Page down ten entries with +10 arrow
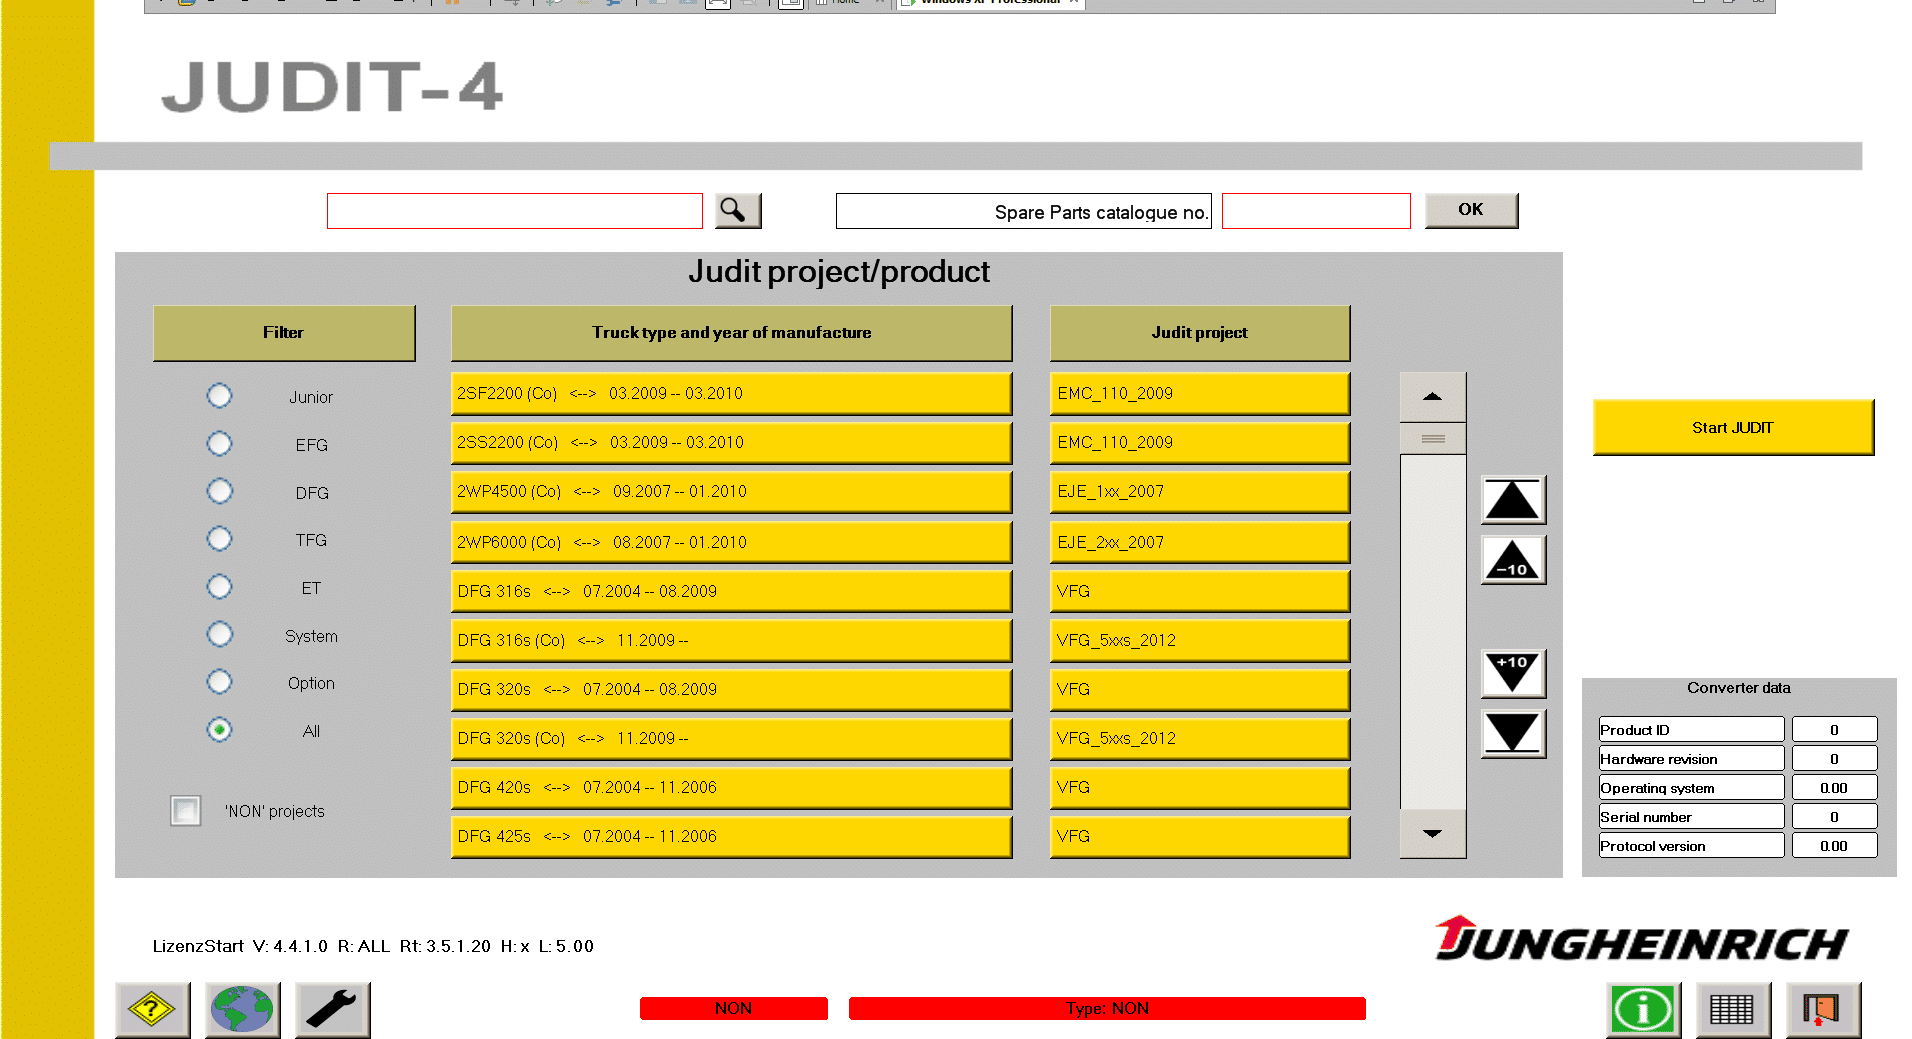This screenshot has height=1039, width=1912. click(1512, 673)
